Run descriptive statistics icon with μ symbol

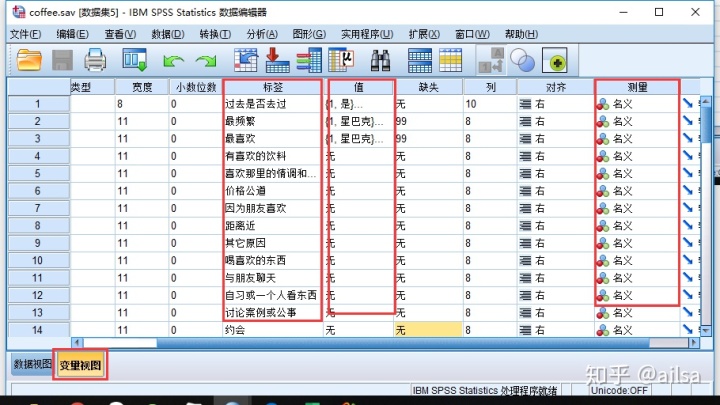[341, 60]
